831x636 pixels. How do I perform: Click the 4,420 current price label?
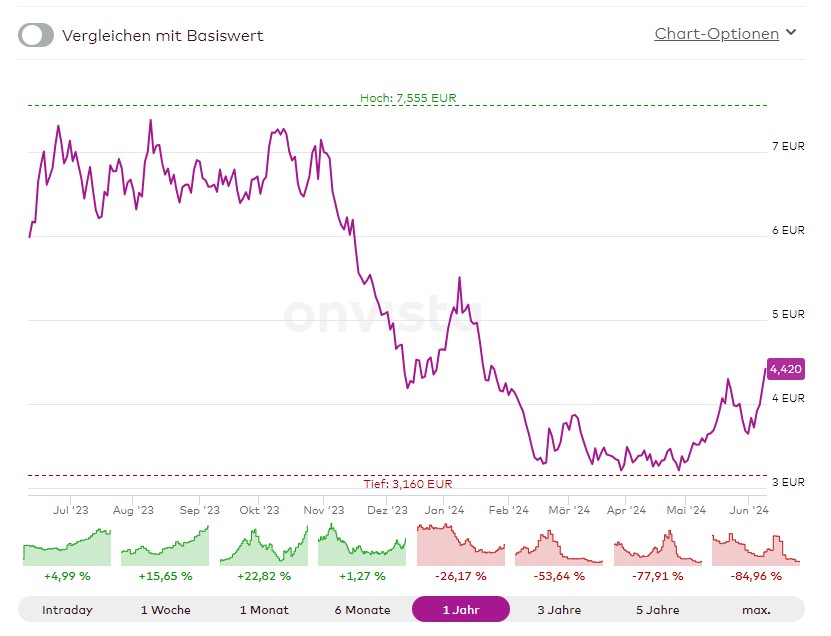(x=785, y=369)
